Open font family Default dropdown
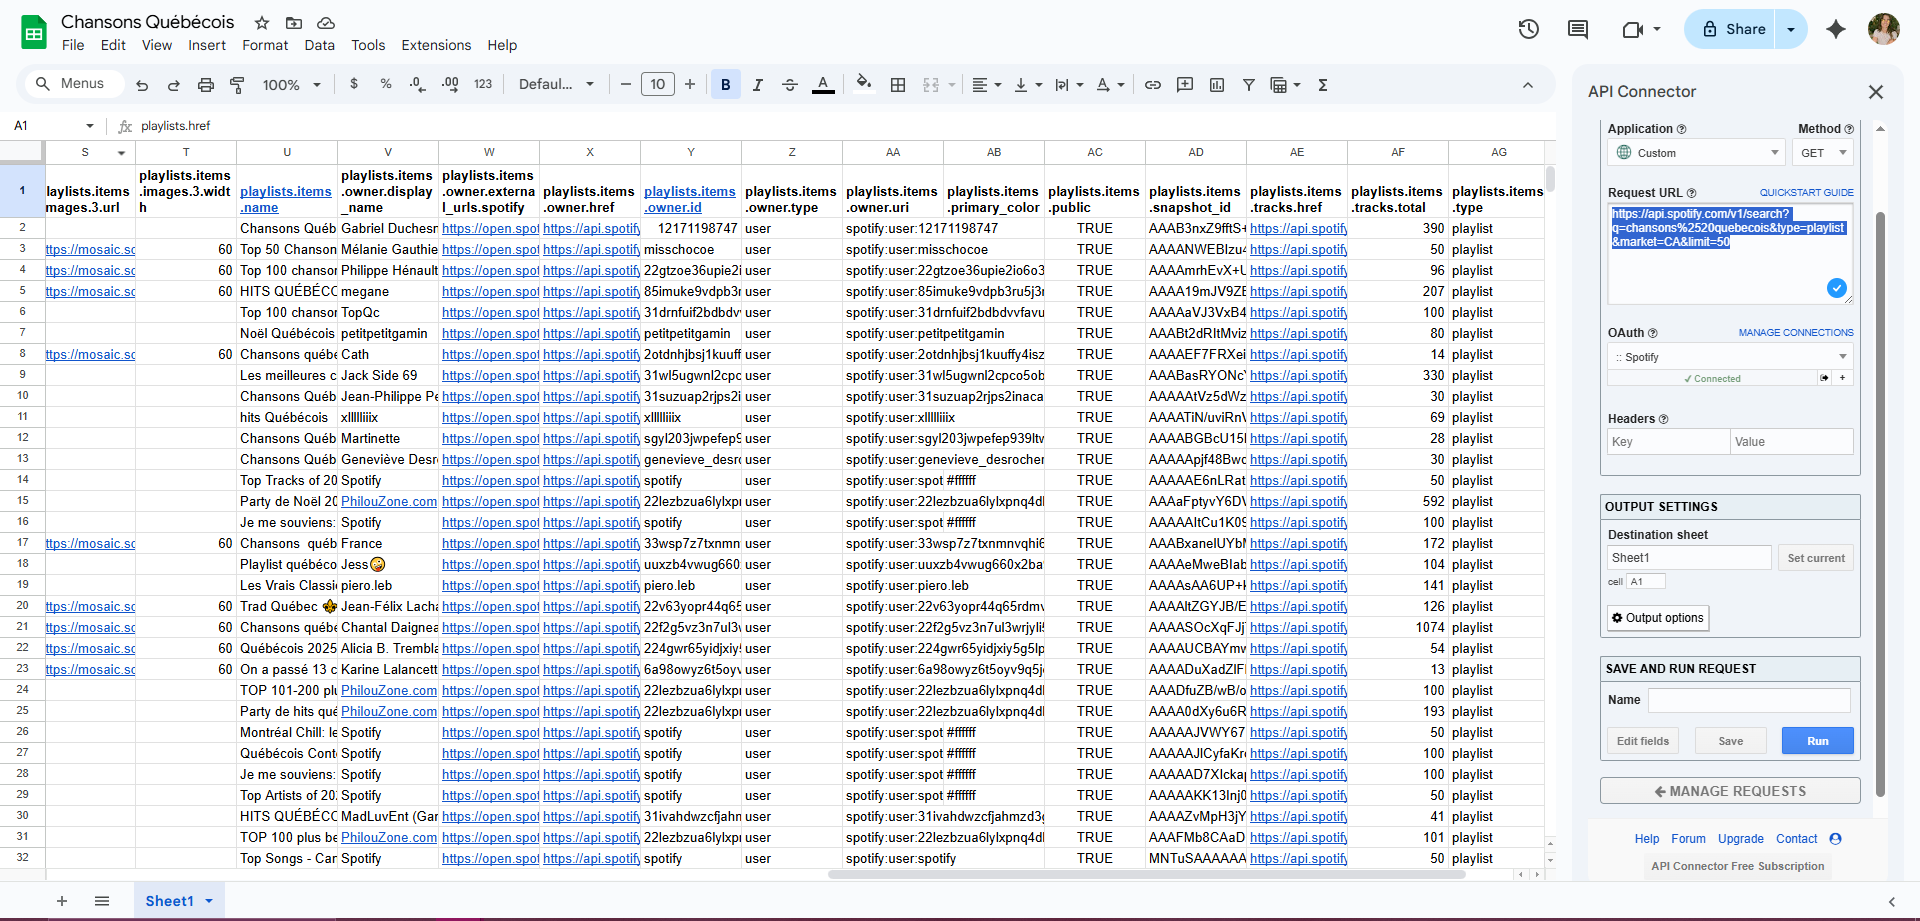1920x921 pixels. (556, 84)
